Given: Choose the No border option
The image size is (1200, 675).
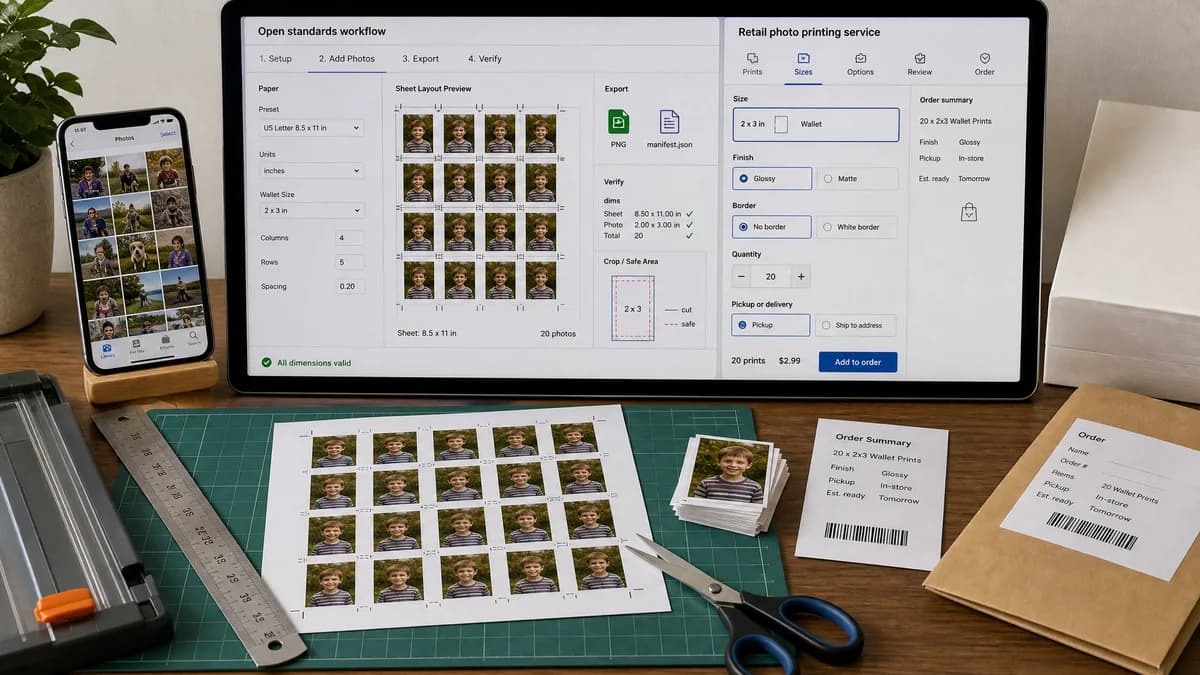Looking at the screenshot, I should tap(772, 227).
